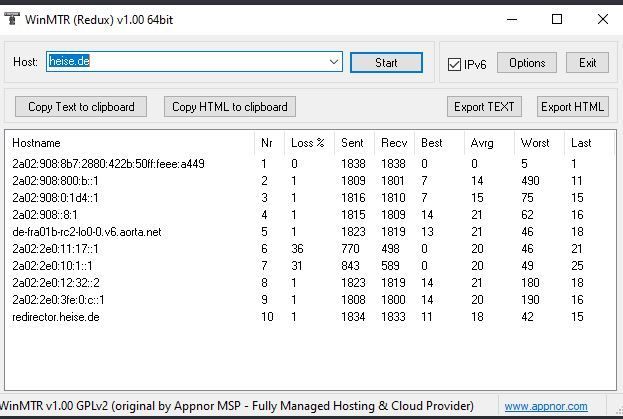
Task: Maximize the WinMTR window
Action: 557,19
